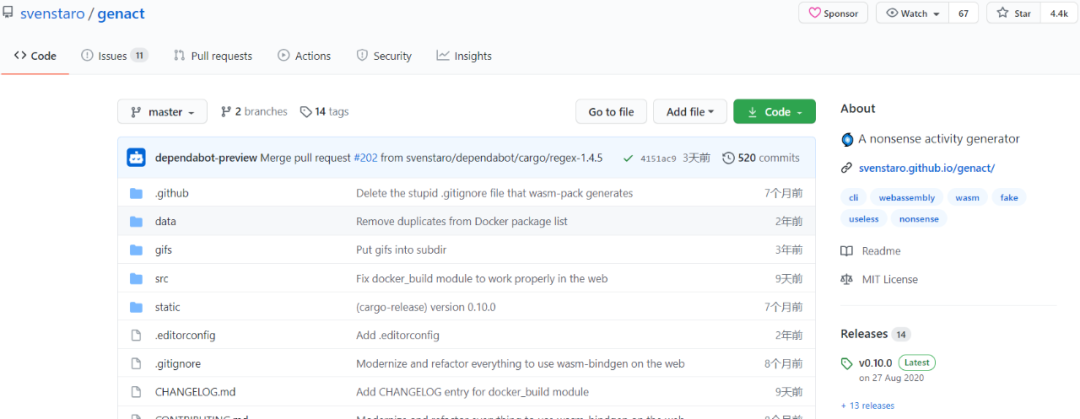Open the dependabot-preview author link
The image size is (1080, 419).
(206, 158)
